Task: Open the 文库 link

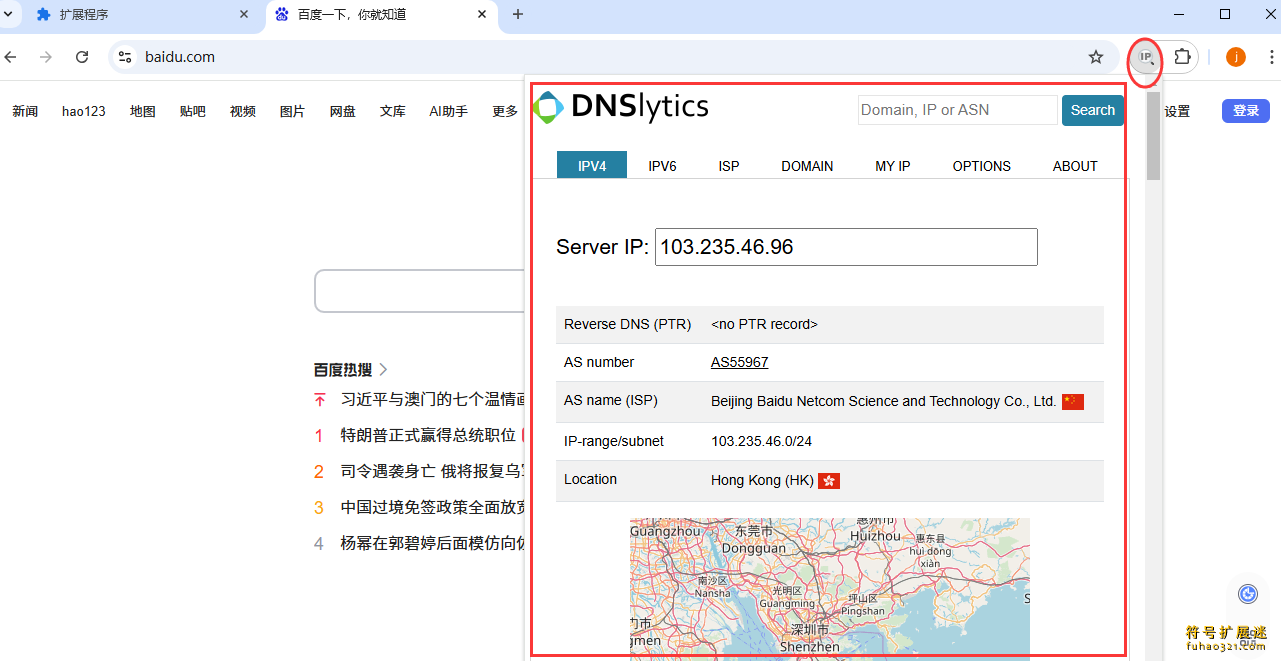Action: click(x=393, y=111)
